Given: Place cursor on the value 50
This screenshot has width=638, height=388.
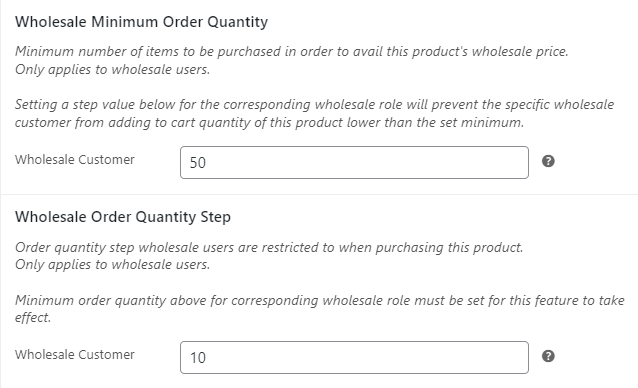Looking at the screenshot, I should [x=198, y=163].
